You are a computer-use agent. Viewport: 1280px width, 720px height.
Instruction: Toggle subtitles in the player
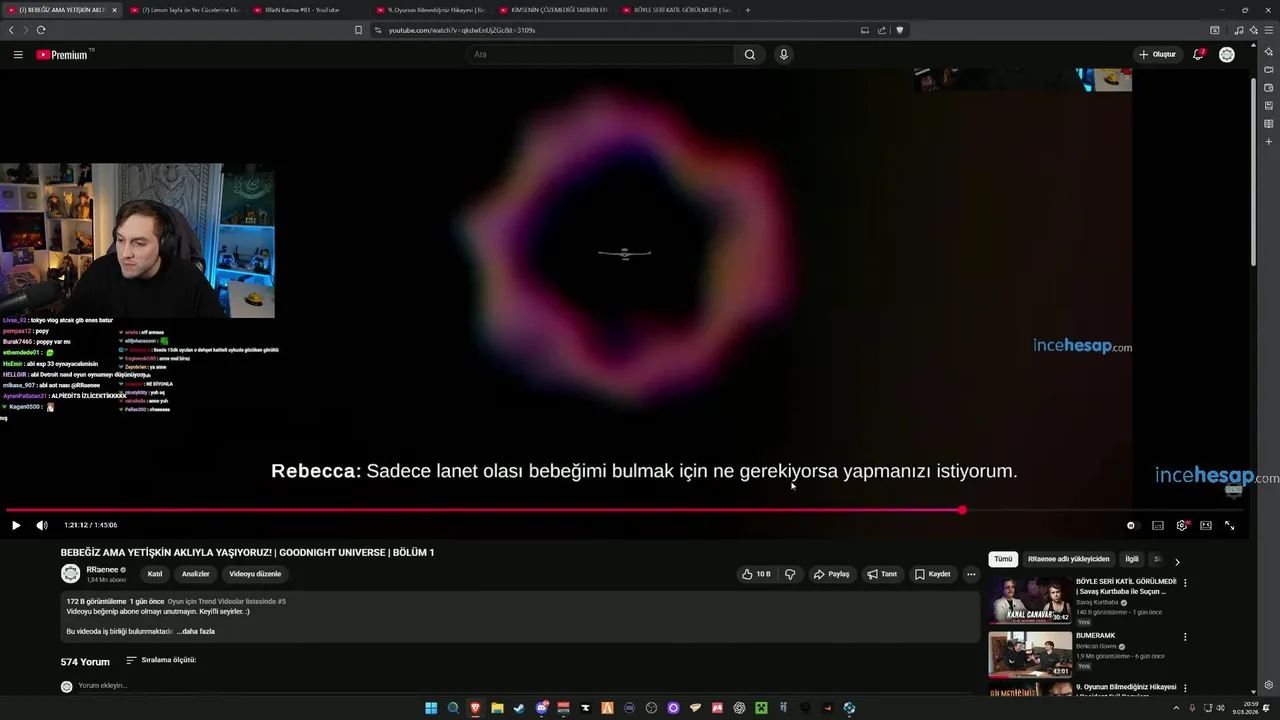pyautogui.click(x=1158, y=526)
